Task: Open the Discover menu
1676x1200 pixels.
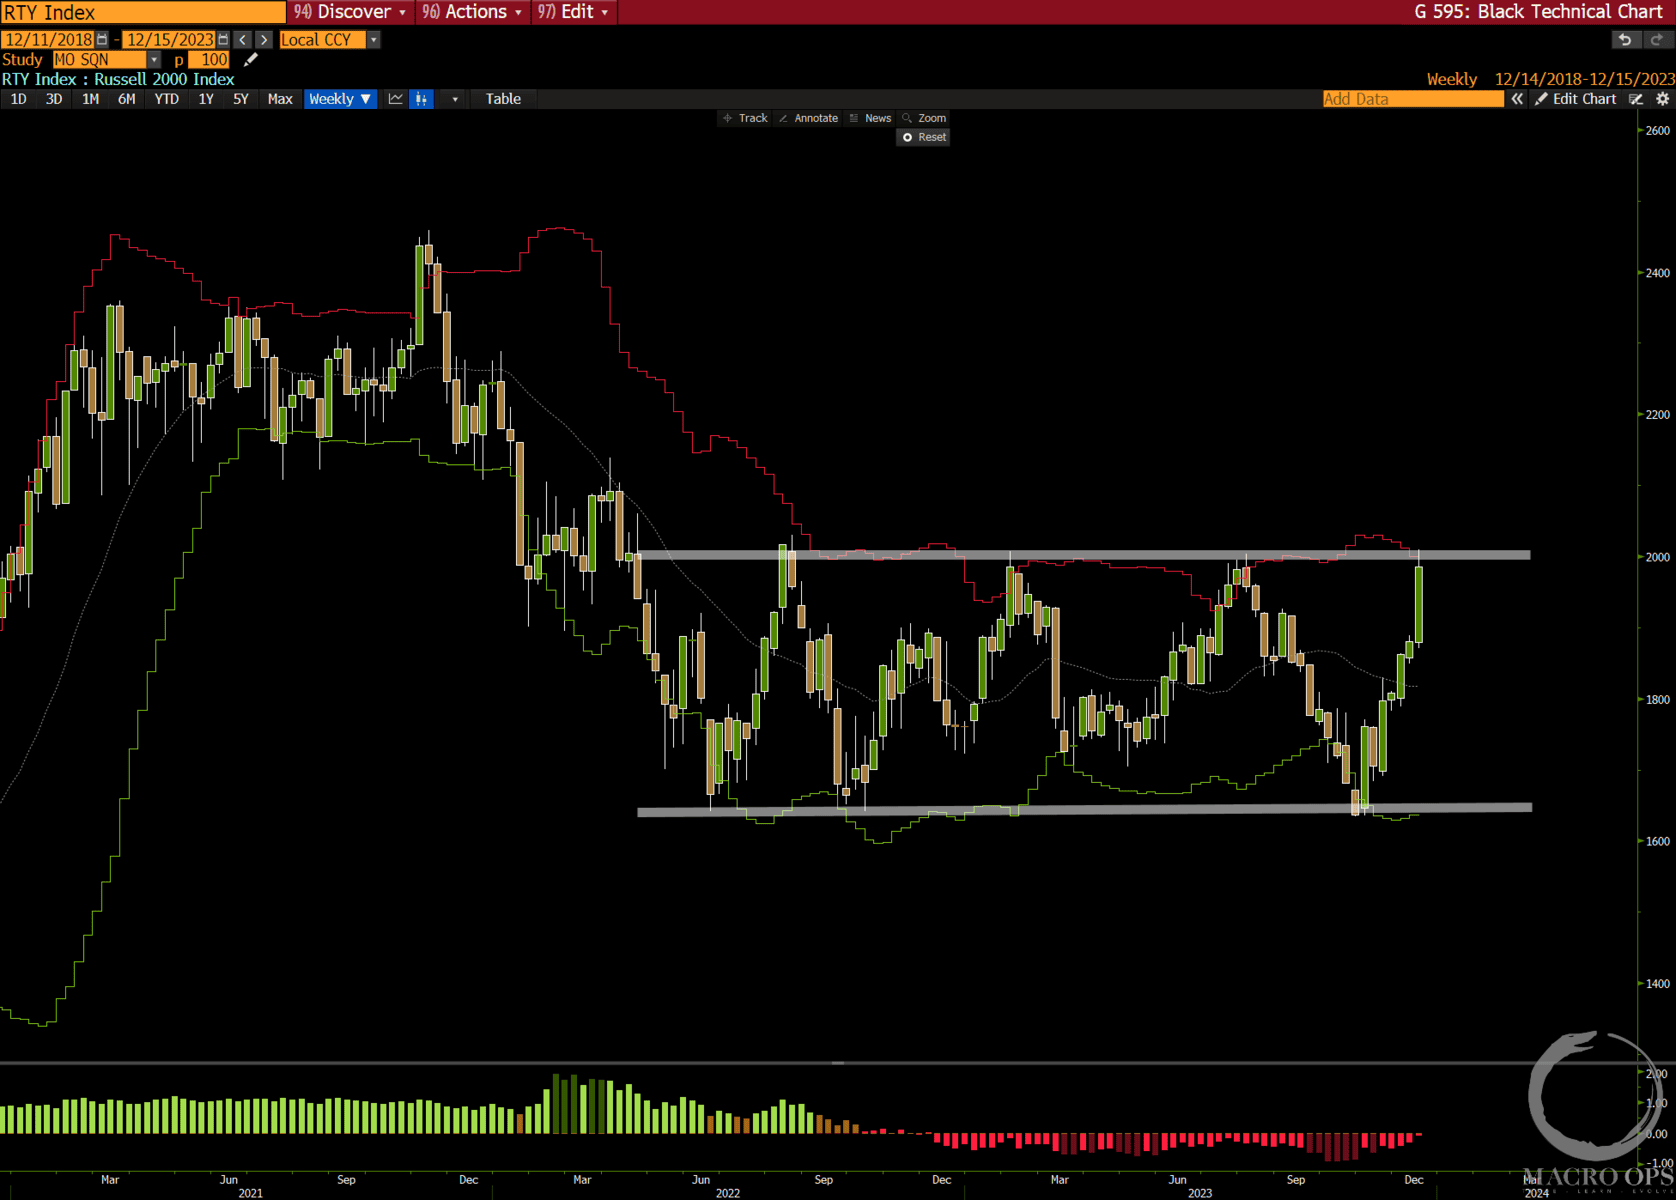Action: (350, 12)
